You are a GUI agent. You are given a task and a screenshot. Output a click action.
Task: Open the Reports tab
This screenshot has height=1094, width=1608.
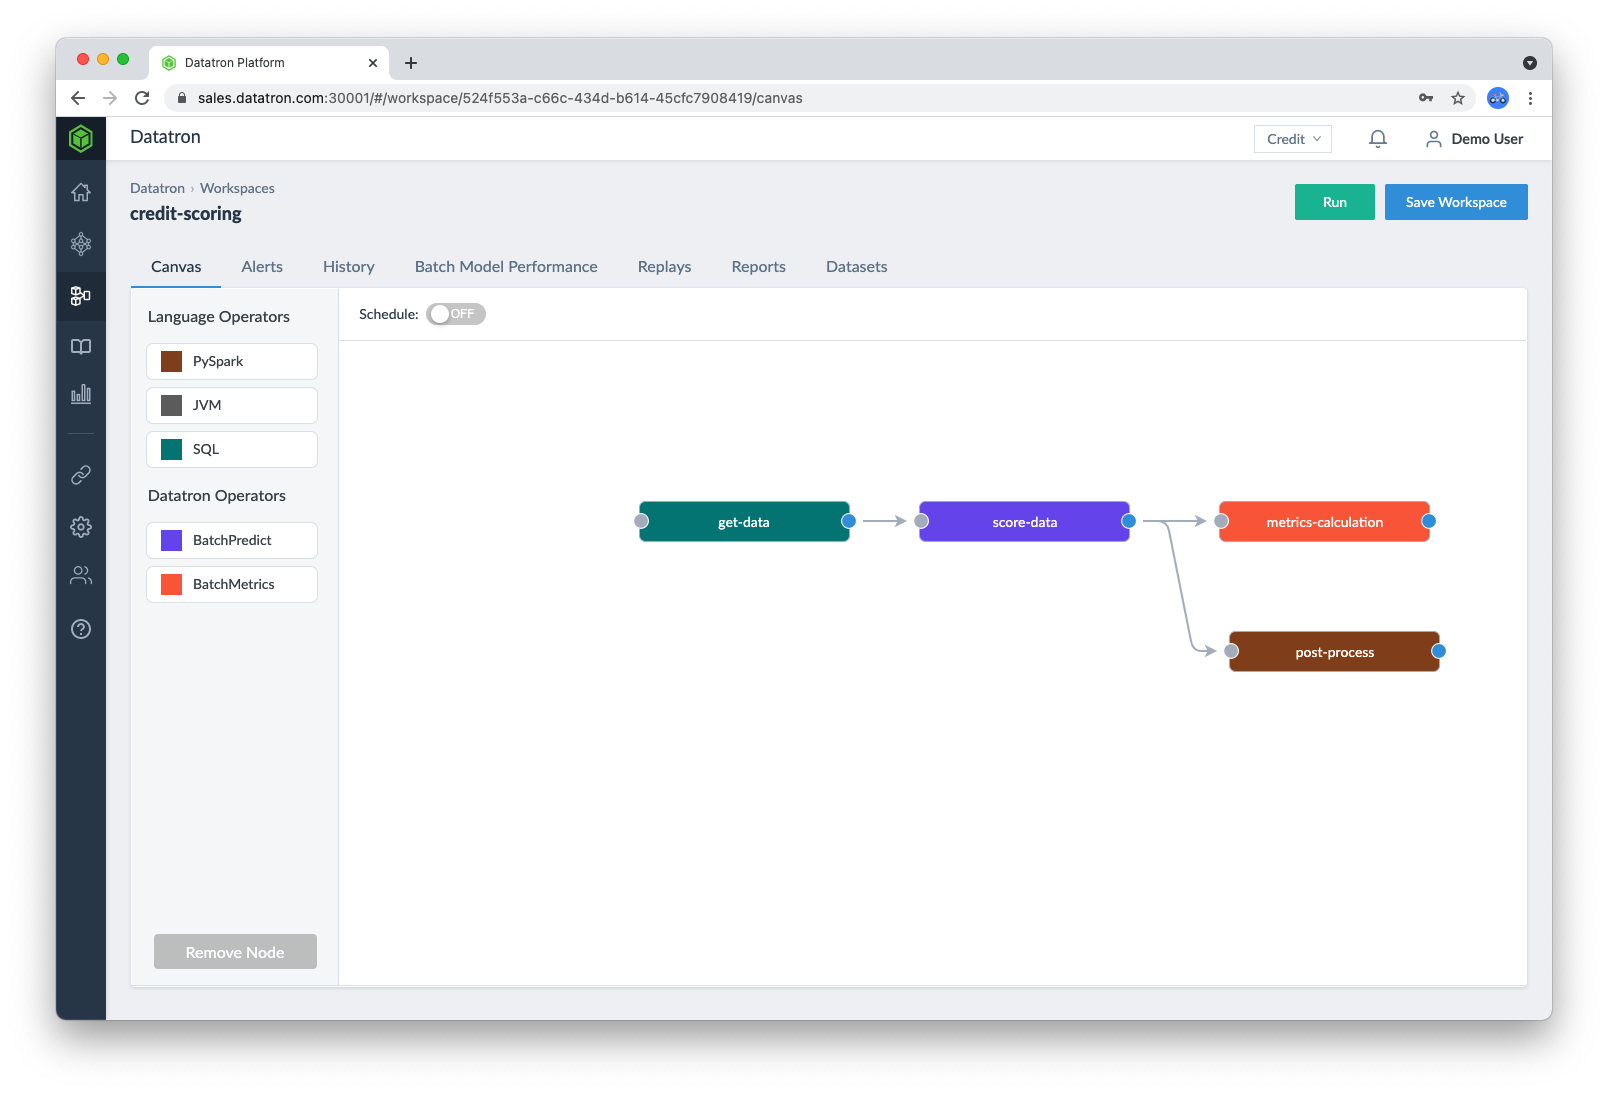759,267
